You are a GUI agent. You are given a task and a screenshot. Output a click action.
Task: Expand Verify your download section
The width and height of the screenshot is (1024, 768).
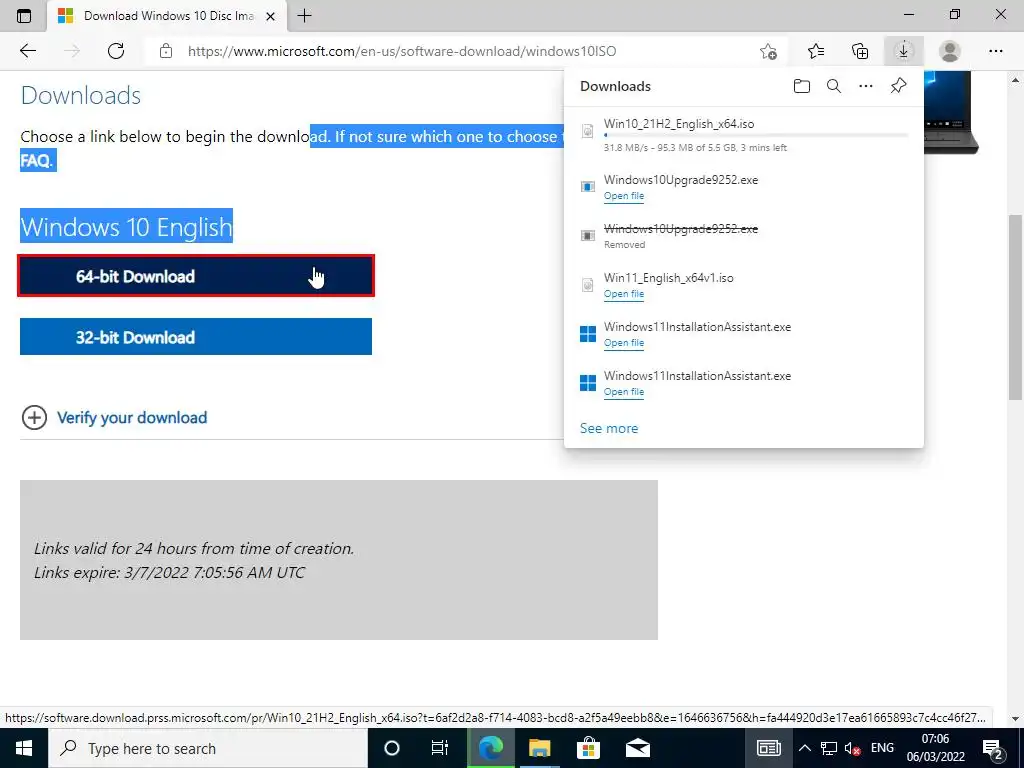pyautogui.click(x=114, y=417)
